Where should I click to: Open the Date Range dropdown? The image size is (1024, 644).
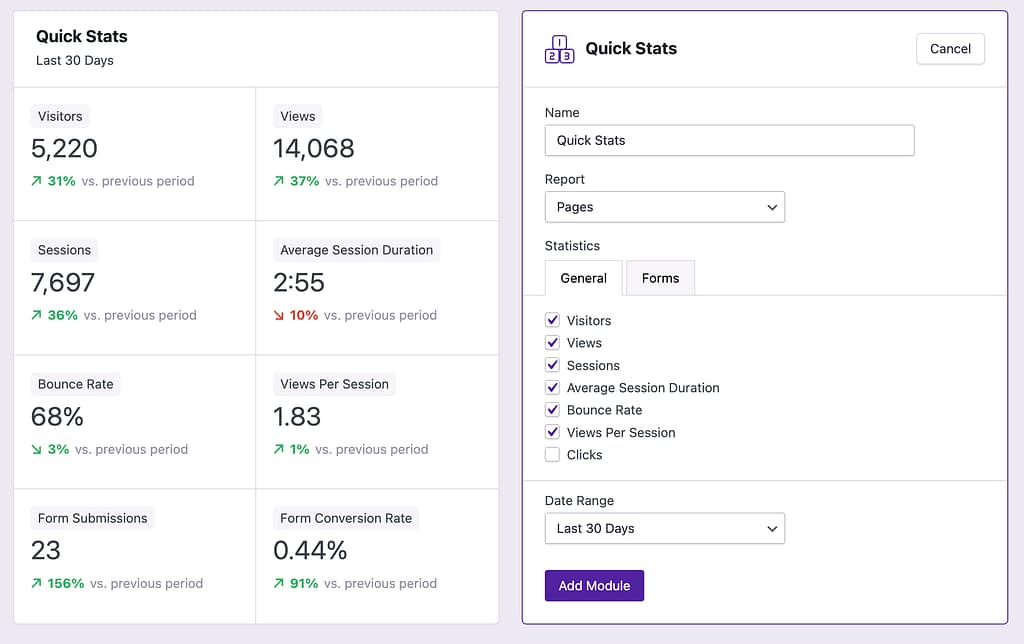click(664, 528)
